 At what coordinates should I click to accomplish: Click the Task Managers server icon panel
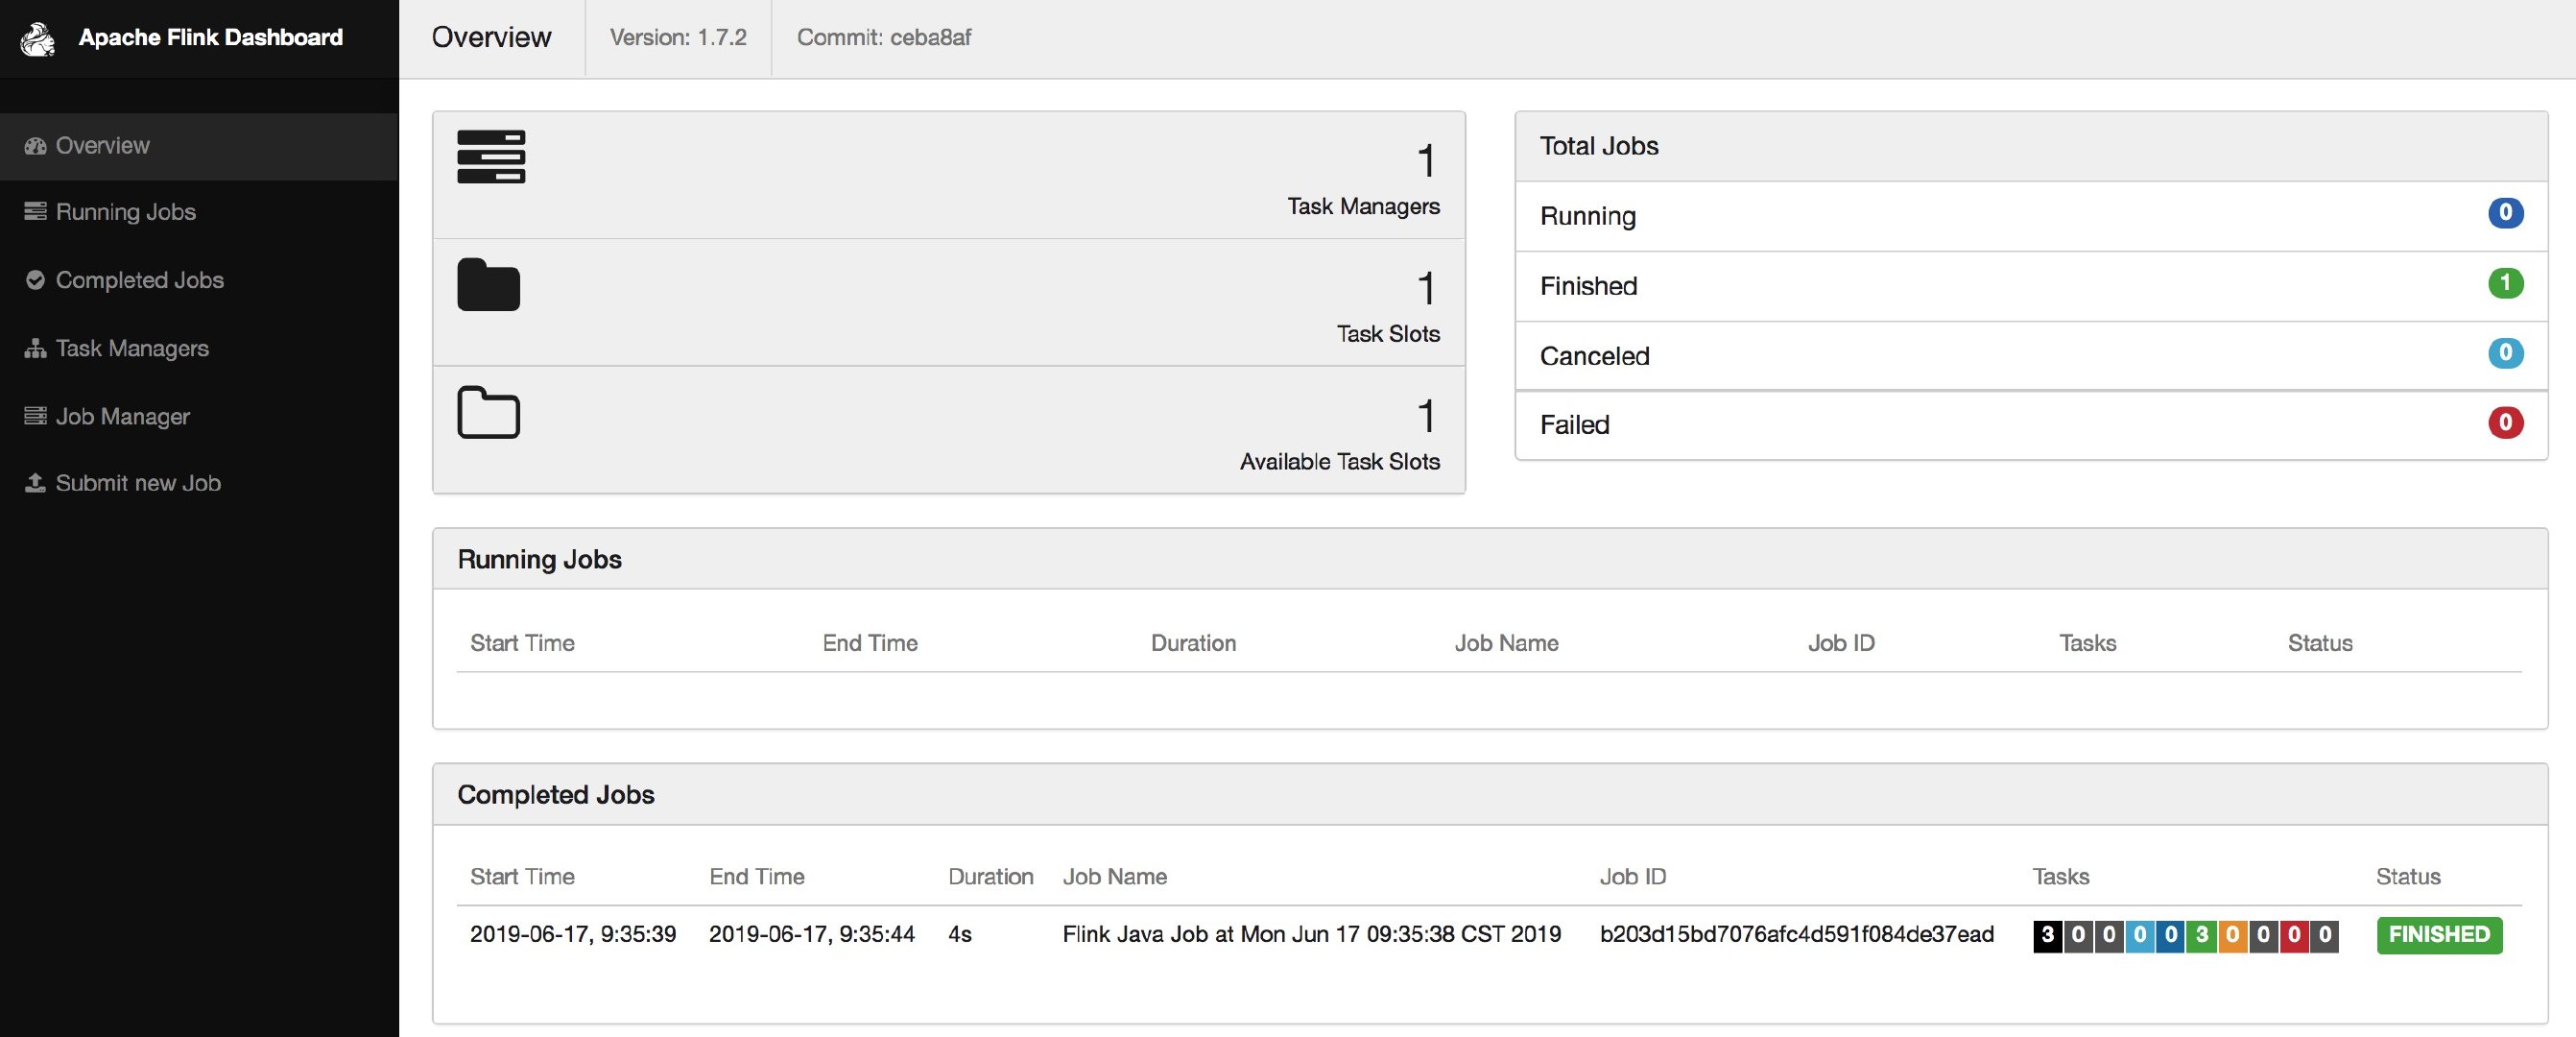(490, 158)
